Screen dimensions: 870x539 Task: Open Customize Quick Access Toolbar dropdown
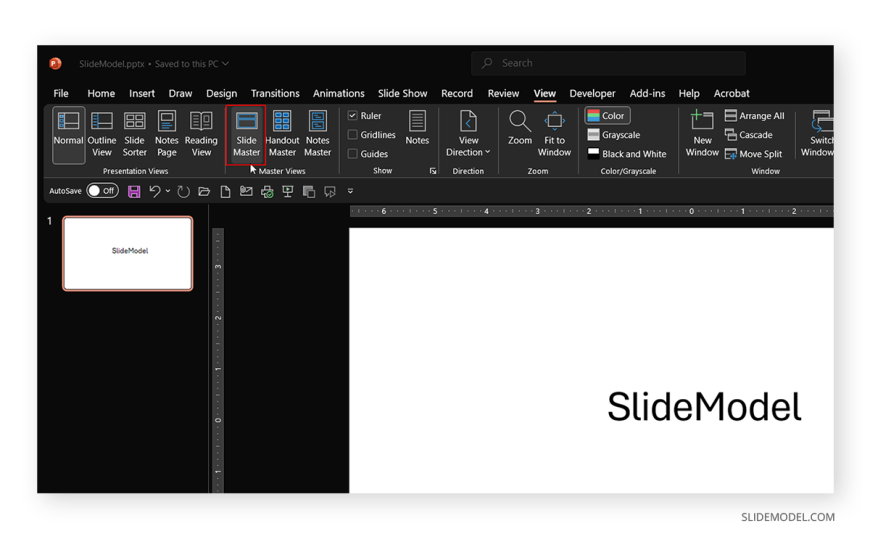[x=350, y=192]
